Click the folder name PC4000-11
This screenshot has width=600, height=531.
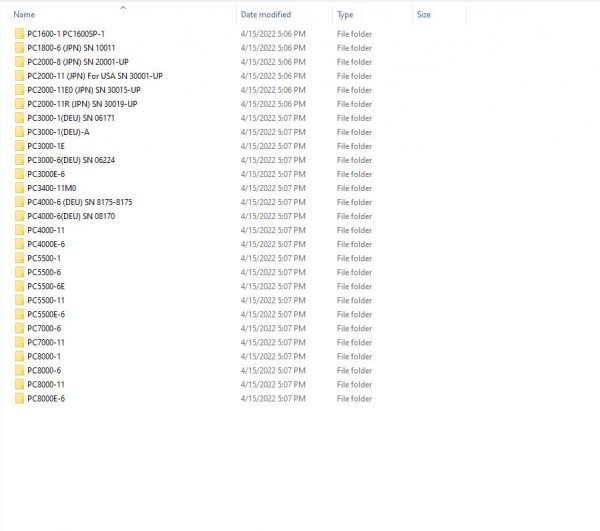(x=46, y=230)
